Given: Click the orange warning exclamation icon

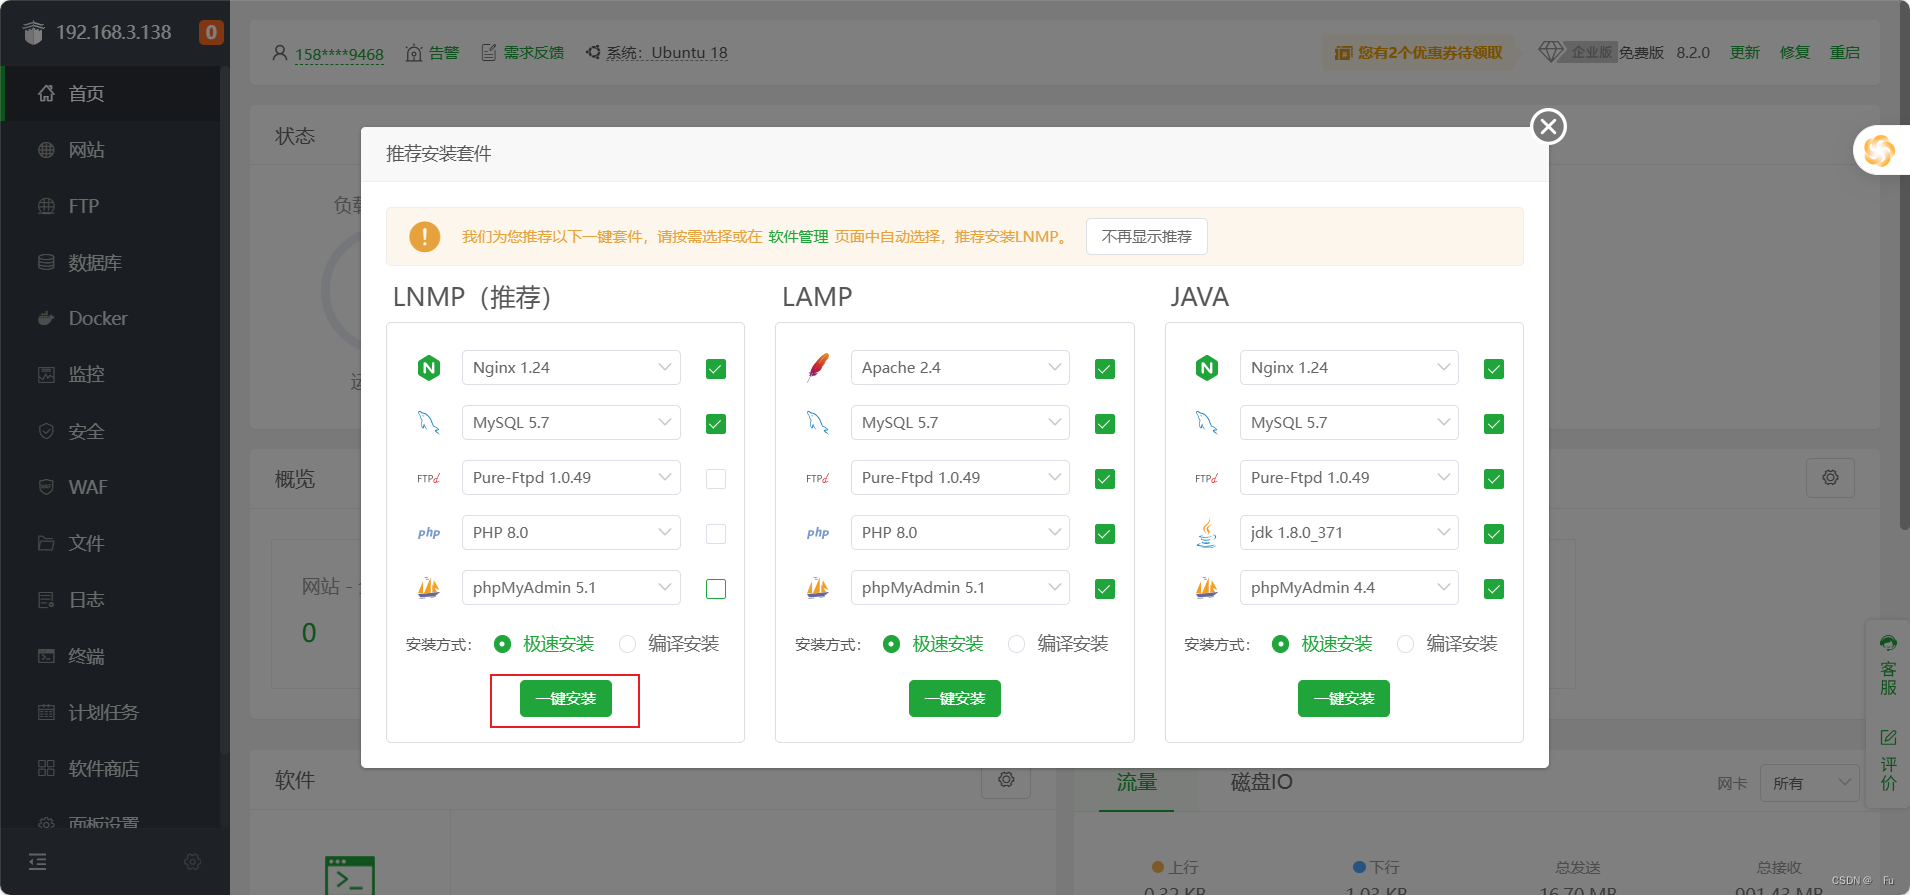Looking at the screenshot, I should [424, 237].
